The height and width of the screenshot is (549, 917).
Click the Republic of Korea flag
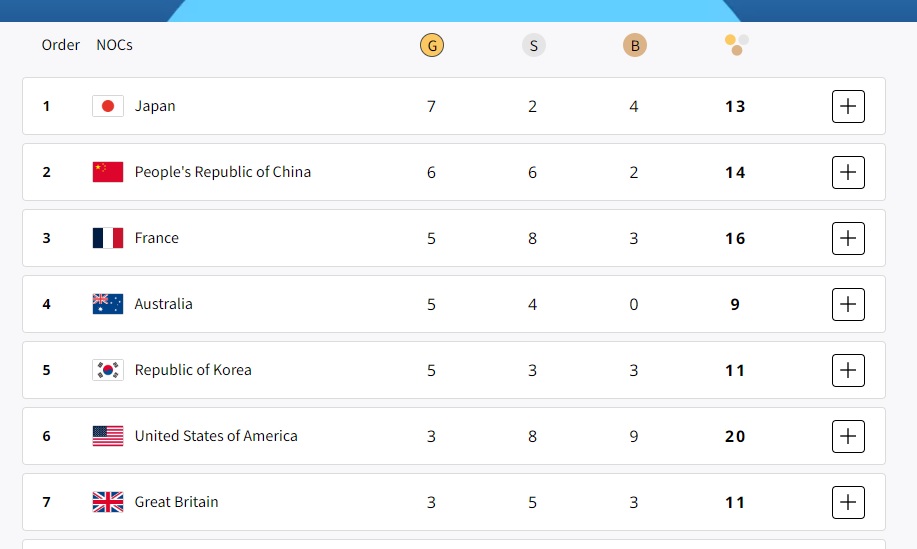tap(108, 370)
